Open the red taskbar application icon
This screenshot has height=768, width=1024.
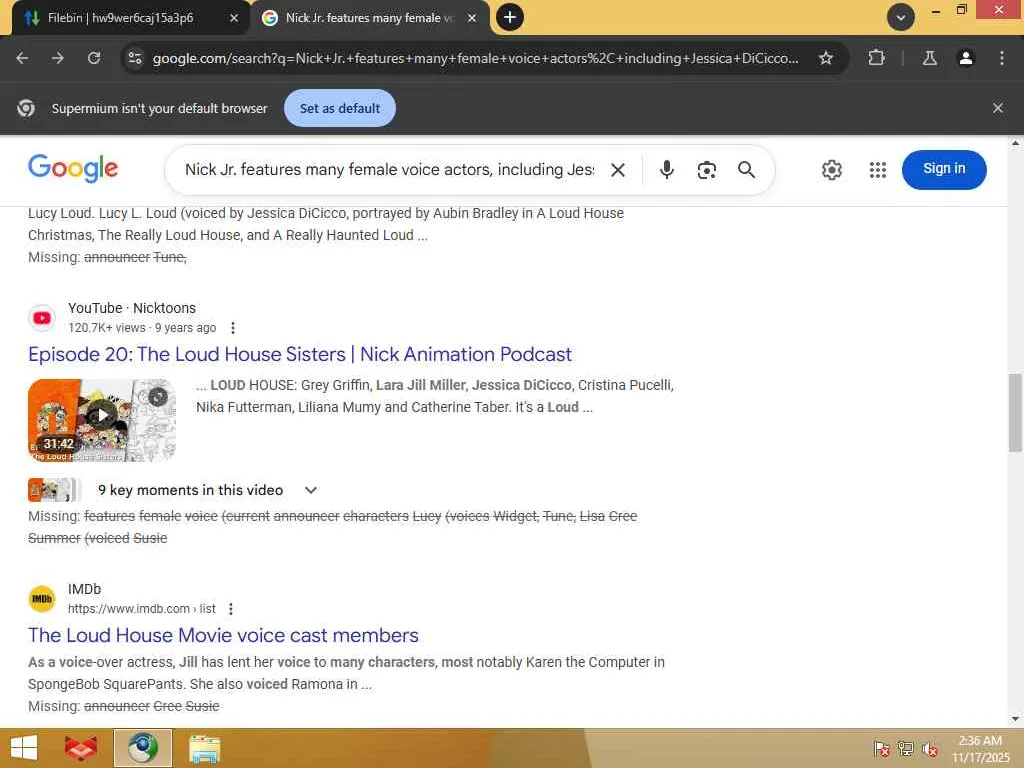81,748
